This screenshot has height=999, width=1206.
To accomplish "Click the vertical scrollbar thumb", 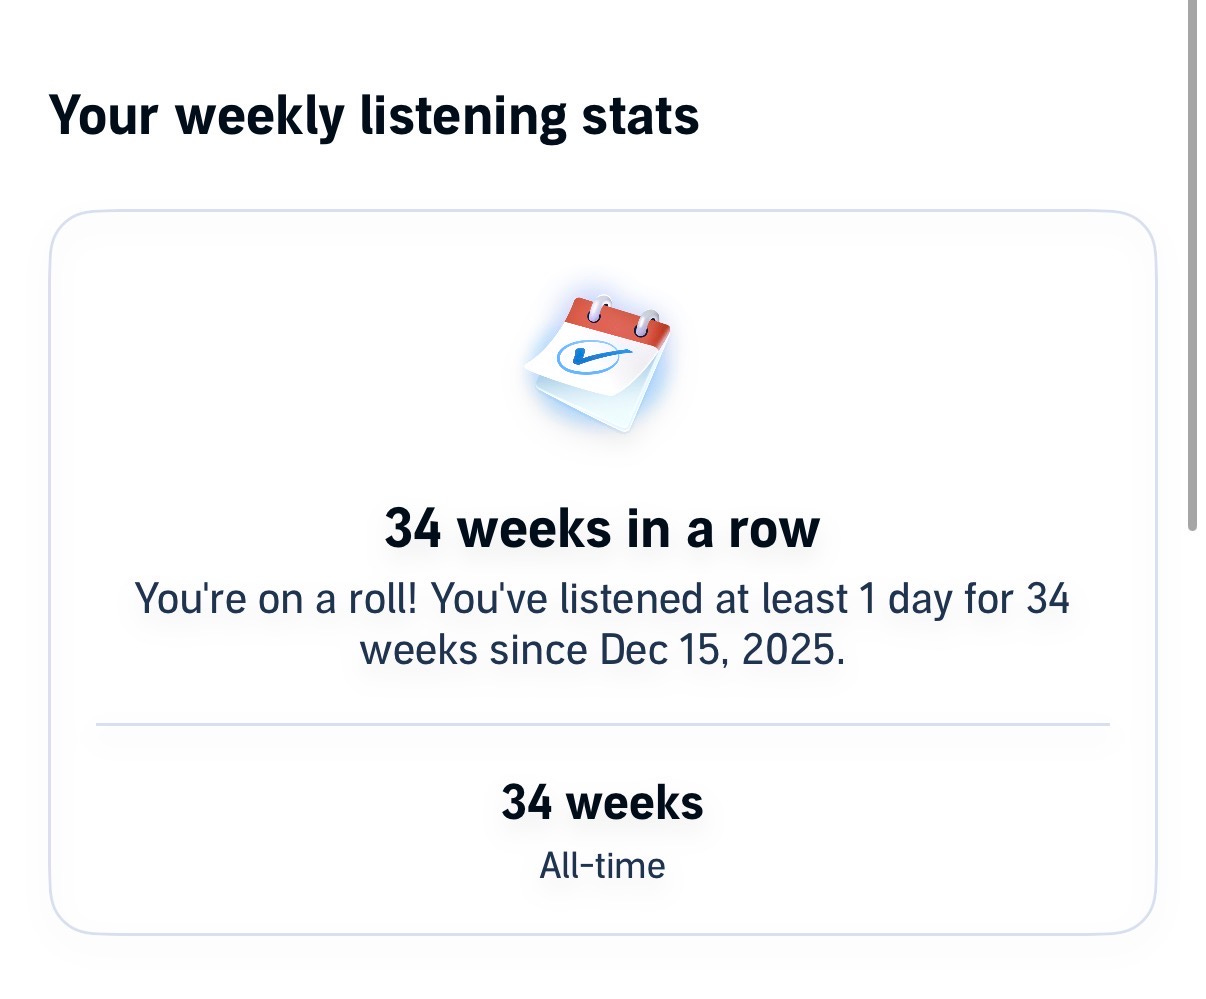I will pos(1192,265).
